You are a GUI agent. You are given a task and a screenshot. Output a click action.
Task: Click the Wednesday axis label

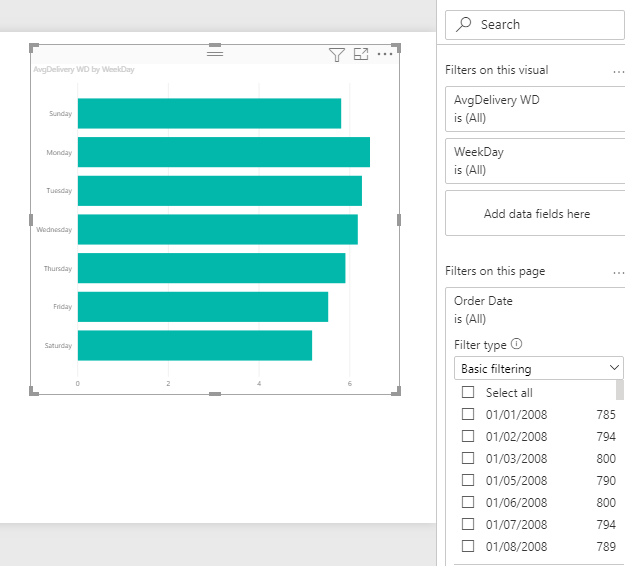coord(54,230)
